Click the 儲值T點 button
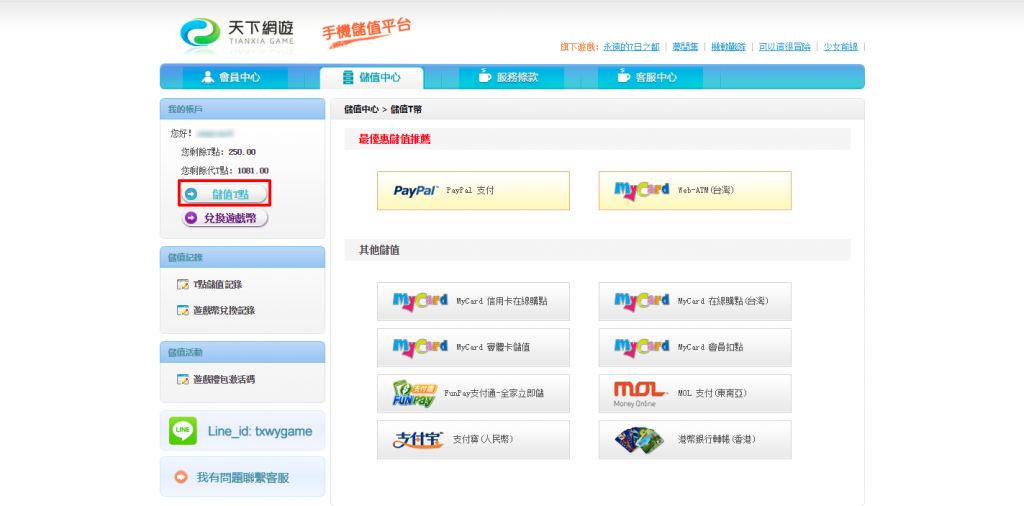This screenshot has width=1024, height=506. [225, 194]
